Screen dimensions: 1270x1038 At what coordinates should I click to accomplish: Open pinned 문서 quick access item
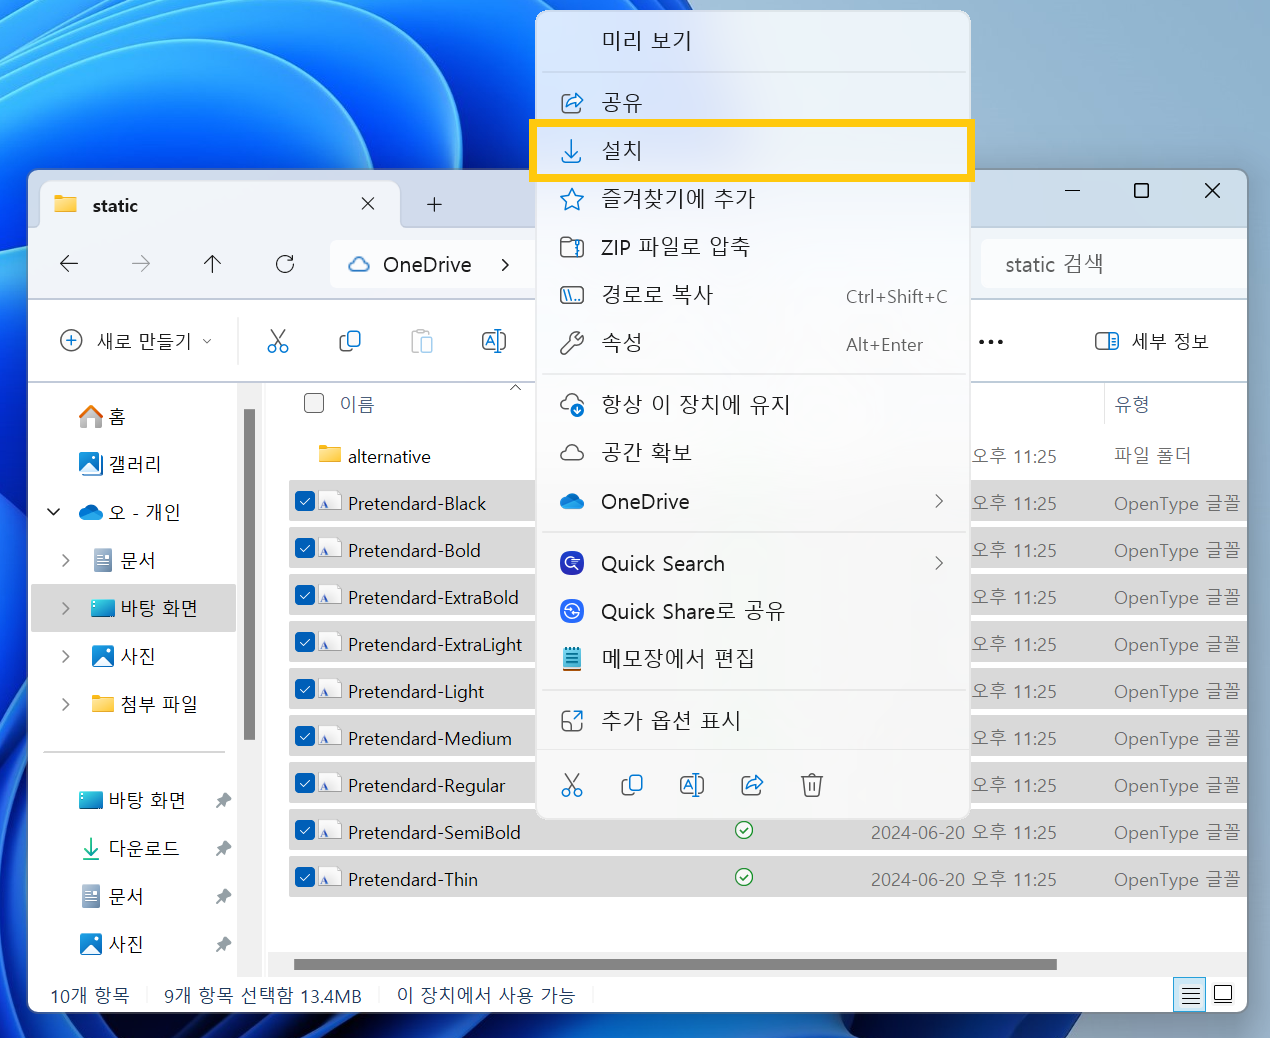tap(112, 896)
